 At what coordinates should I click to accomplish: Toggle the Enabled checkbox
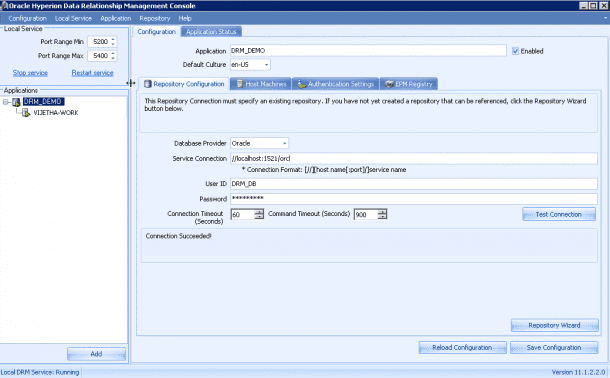point(515,51)
